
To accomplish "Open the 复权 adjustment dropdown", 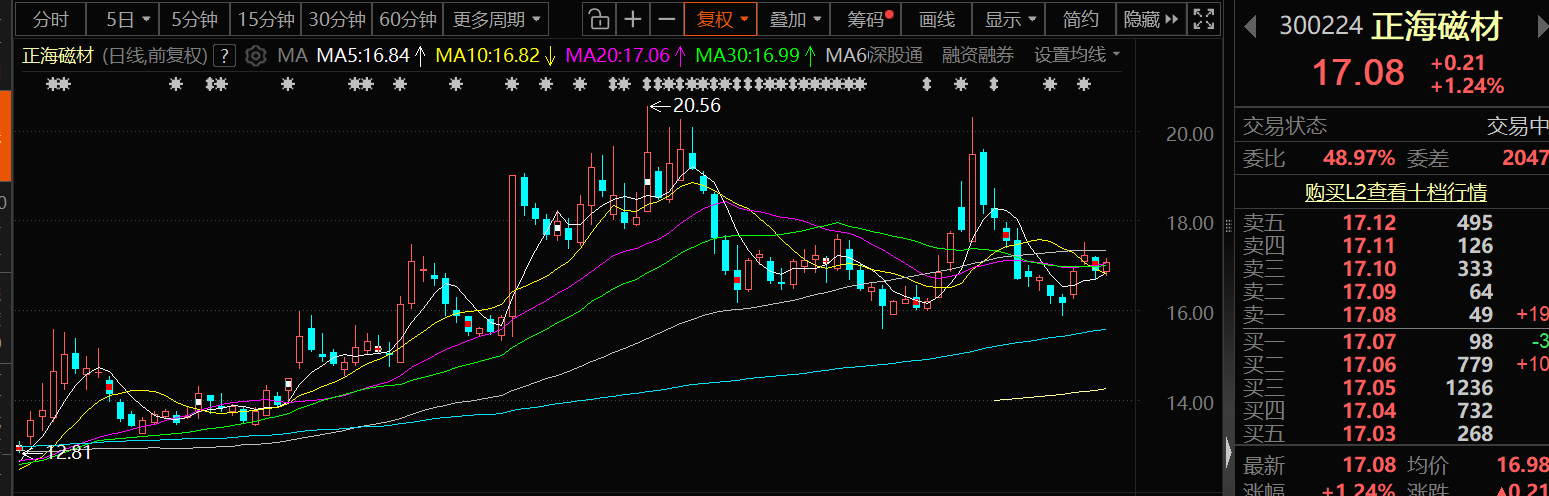I will point(722,19).
